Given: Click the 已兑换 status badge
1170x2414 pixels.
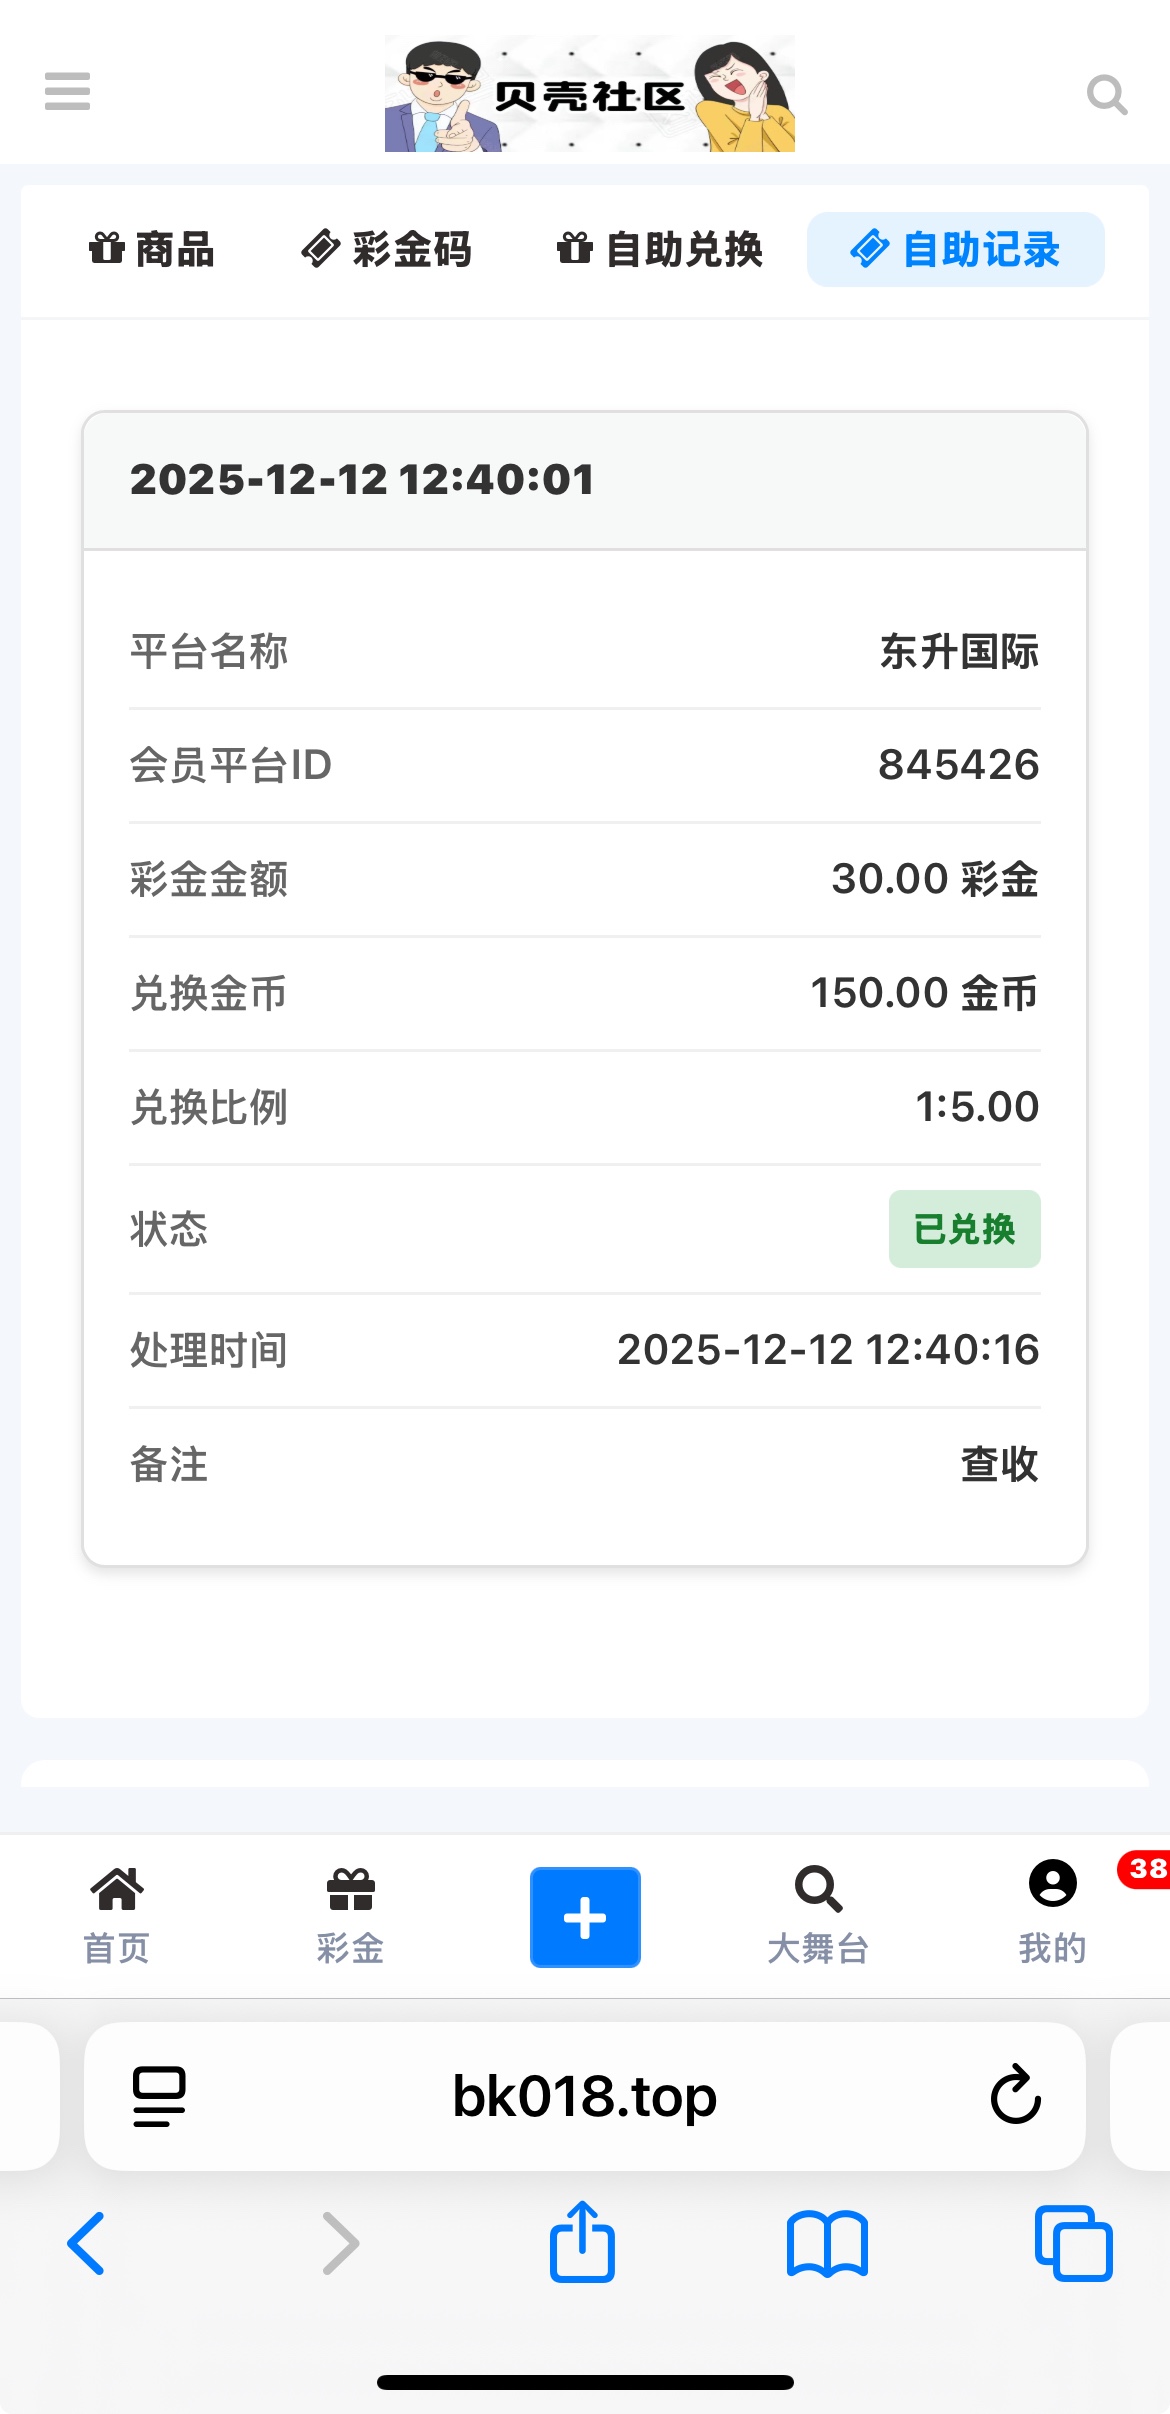Looking at the screenshot, I should [x=964, y=1229].
